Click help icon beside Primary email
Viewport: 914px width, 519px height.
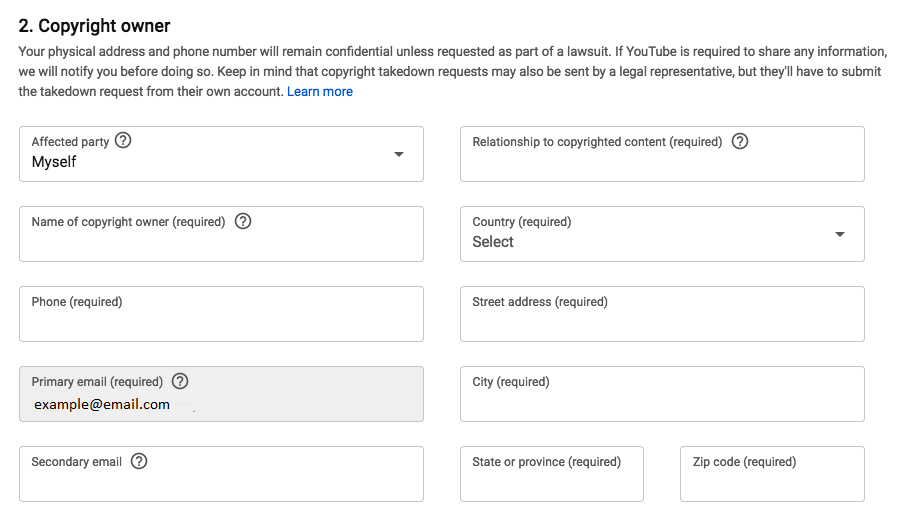pos(180,381)
